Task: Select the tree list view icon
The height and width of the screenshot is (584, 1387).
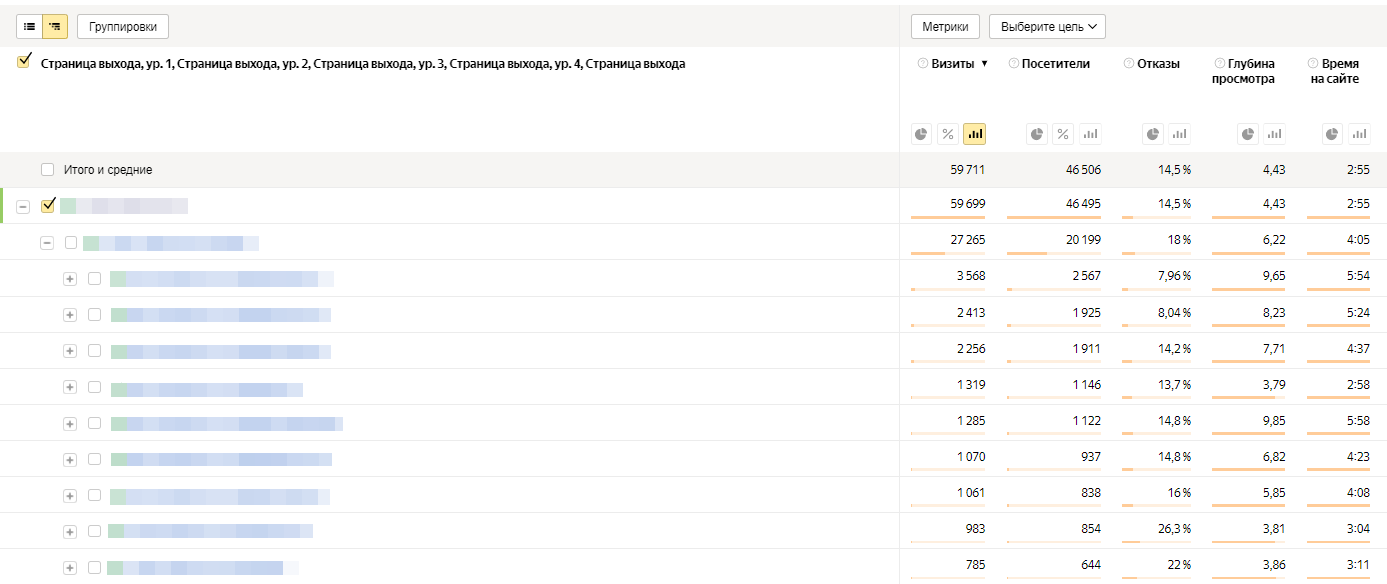Action: click(x=55, y=26)
